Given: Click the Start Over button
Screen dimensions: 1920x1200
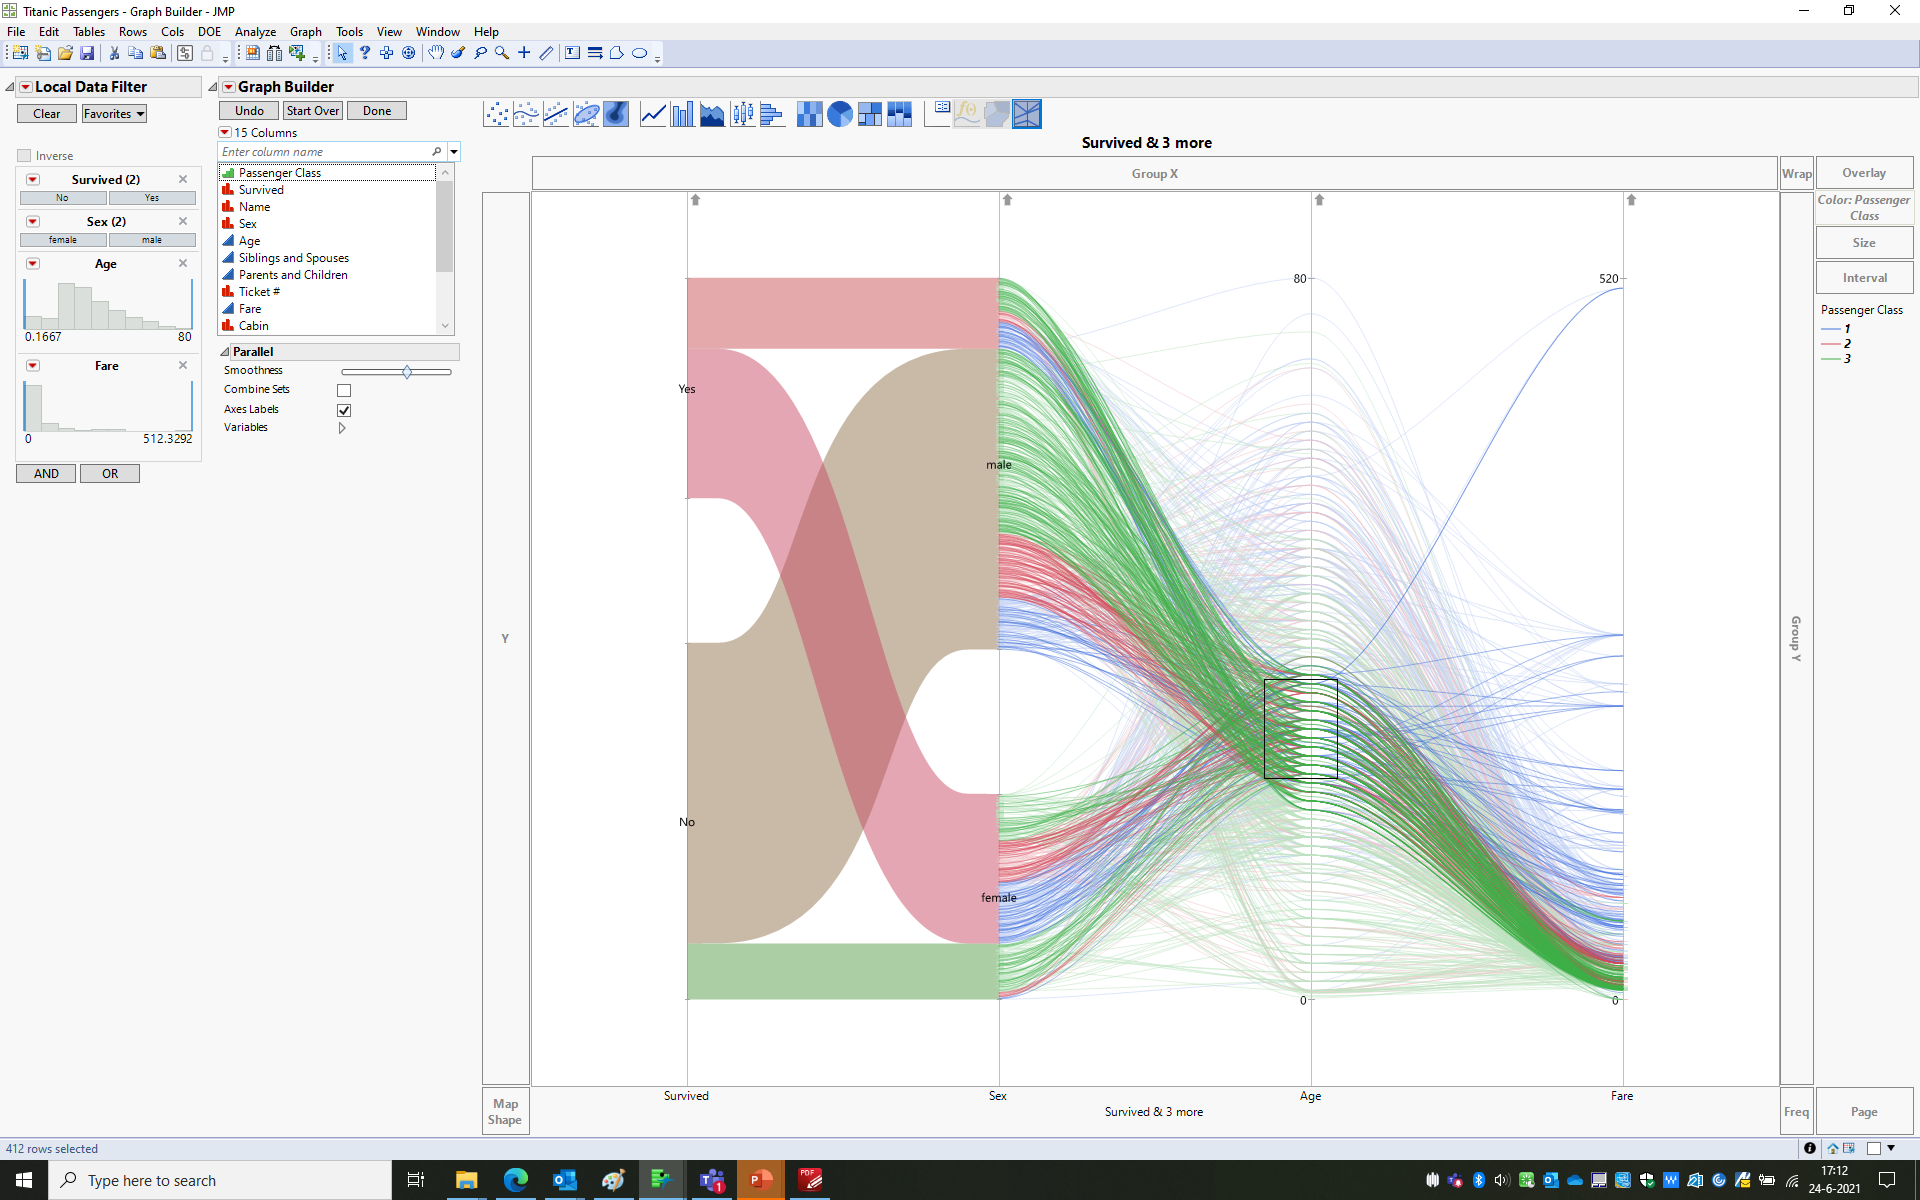Looking at the screenshot, I should point(312,111).
